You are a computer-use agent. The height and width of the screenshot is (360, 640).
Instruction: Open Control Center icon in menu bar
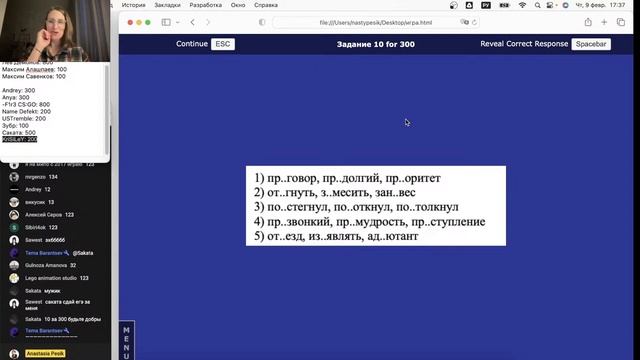tap(551, 5)
